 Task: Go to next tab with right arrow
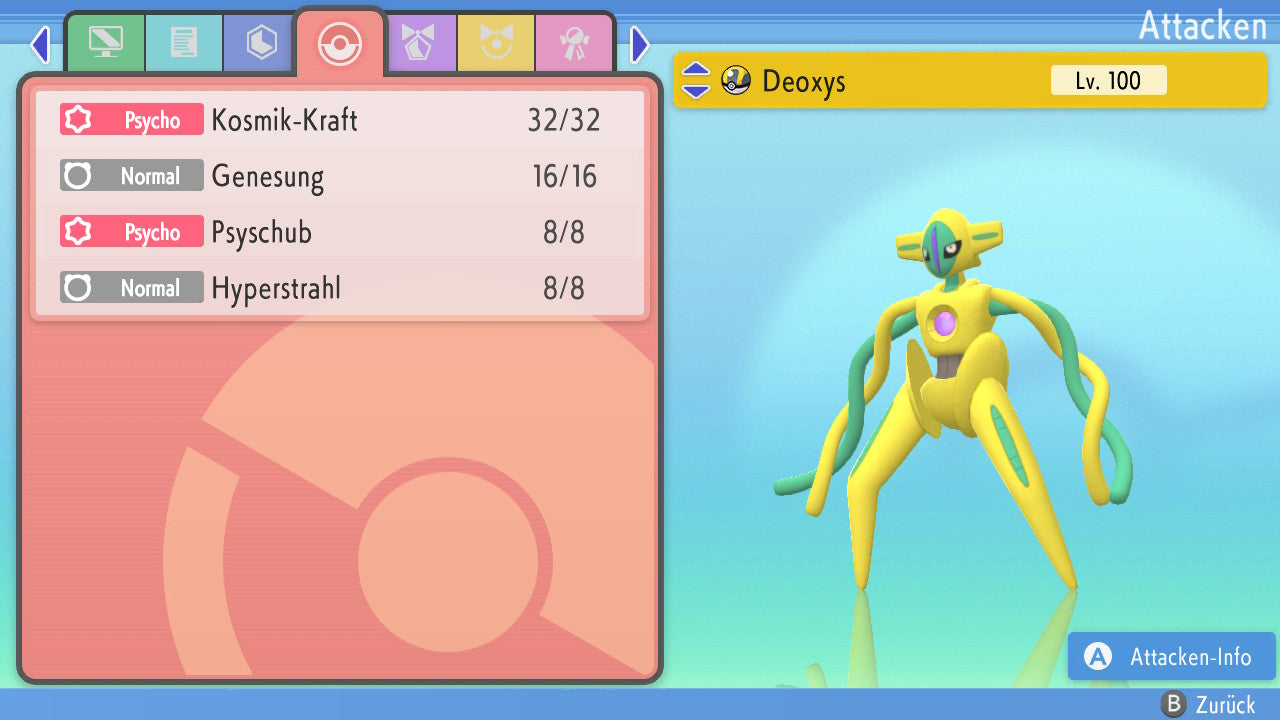tap(640, 45)
